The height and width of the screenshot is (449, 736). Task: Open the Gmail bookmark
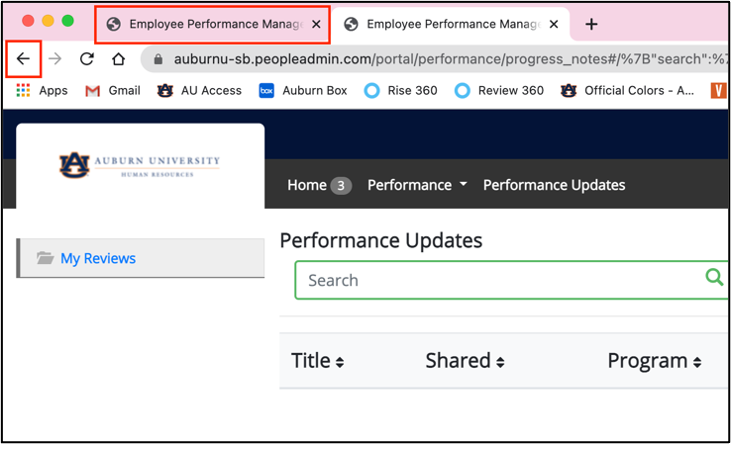(113, 91)
